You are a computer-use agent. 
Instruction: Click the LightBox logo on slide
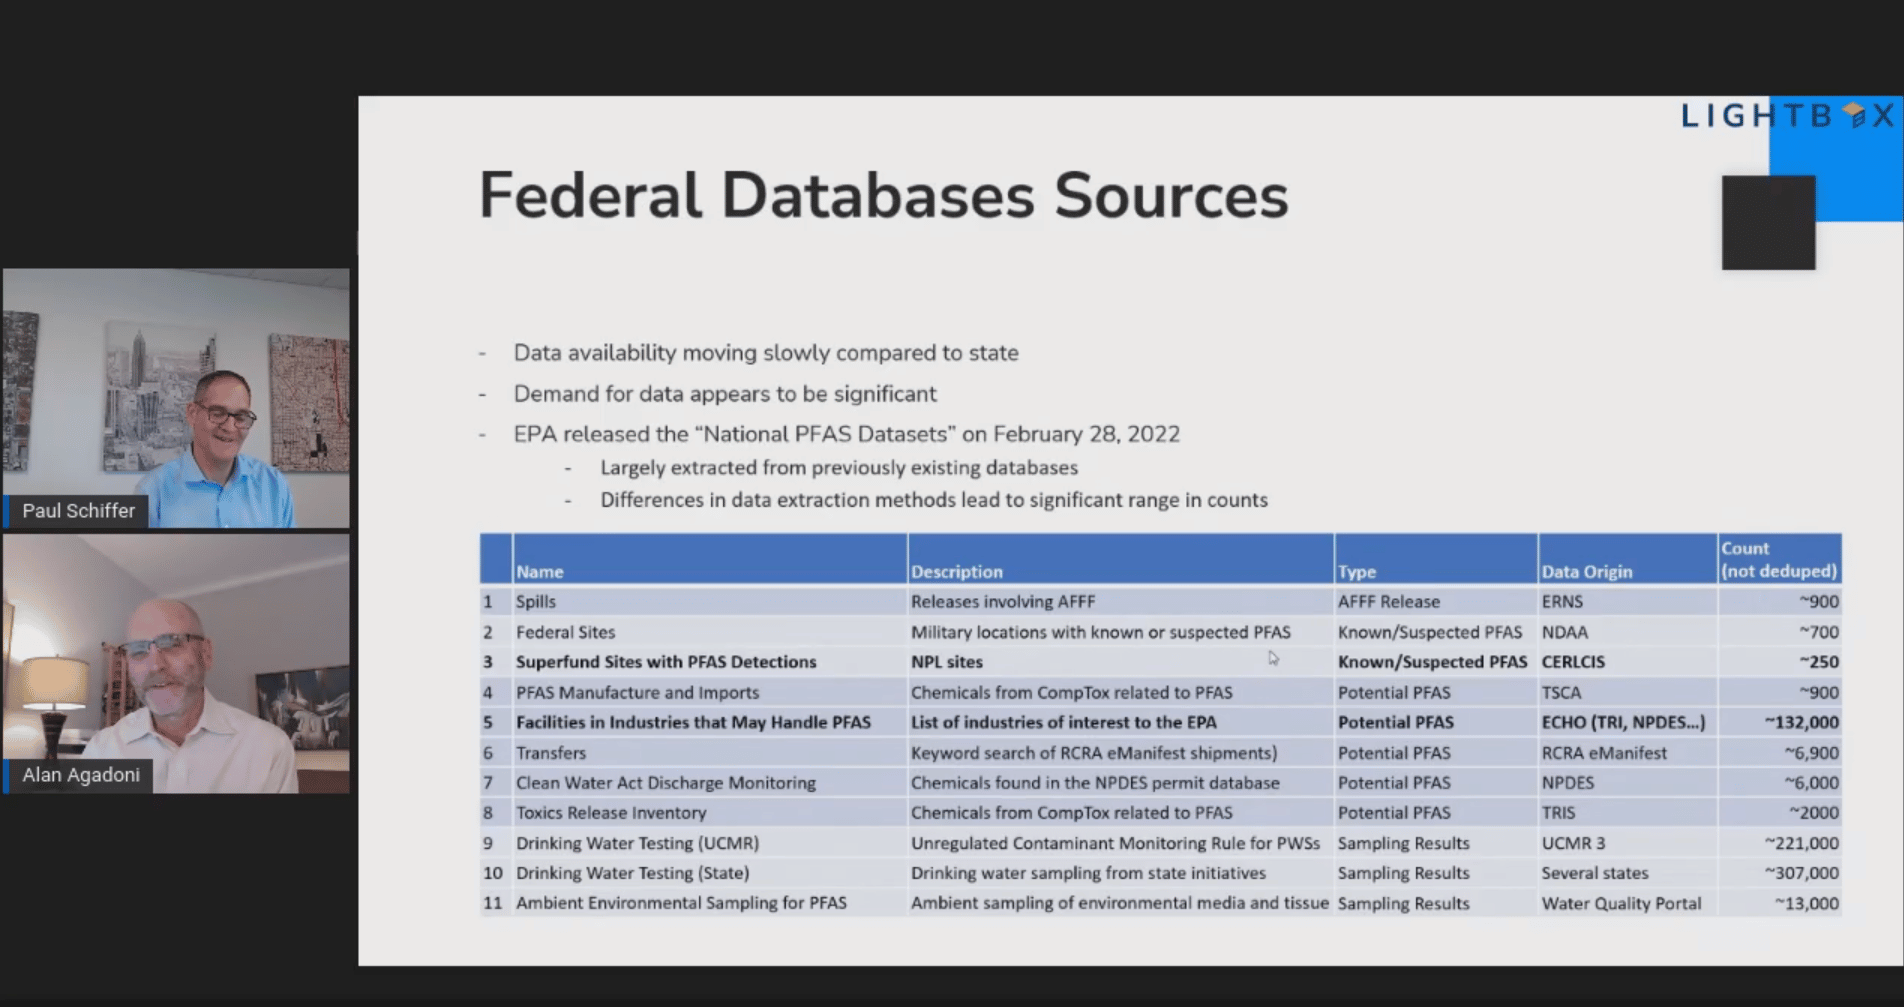pyautogui.click(x=1787, y=116)
